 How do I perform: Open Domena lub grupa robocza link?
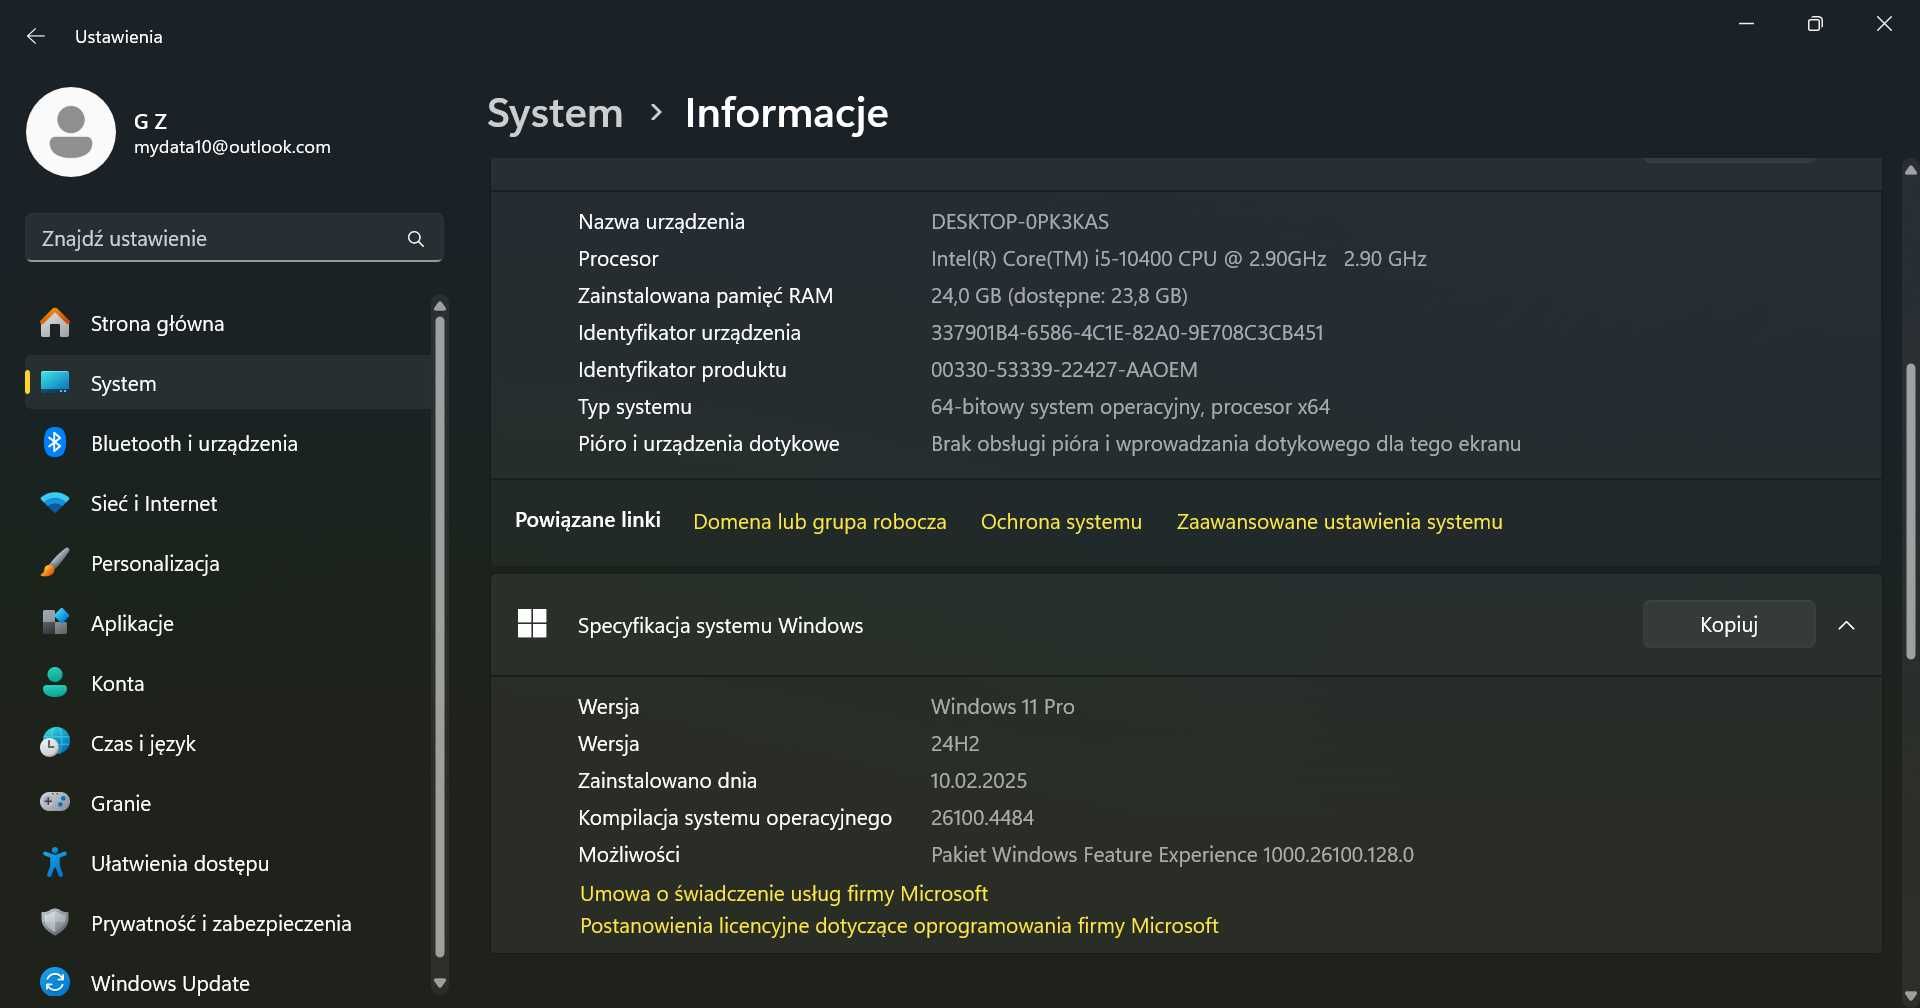819,522
